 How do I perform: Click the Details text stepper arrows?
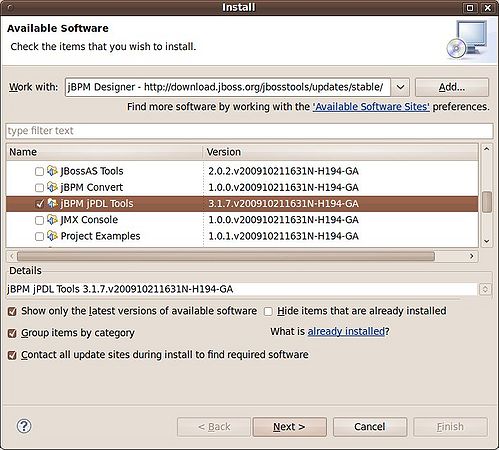pyautogui.click(x=485, y=289)
